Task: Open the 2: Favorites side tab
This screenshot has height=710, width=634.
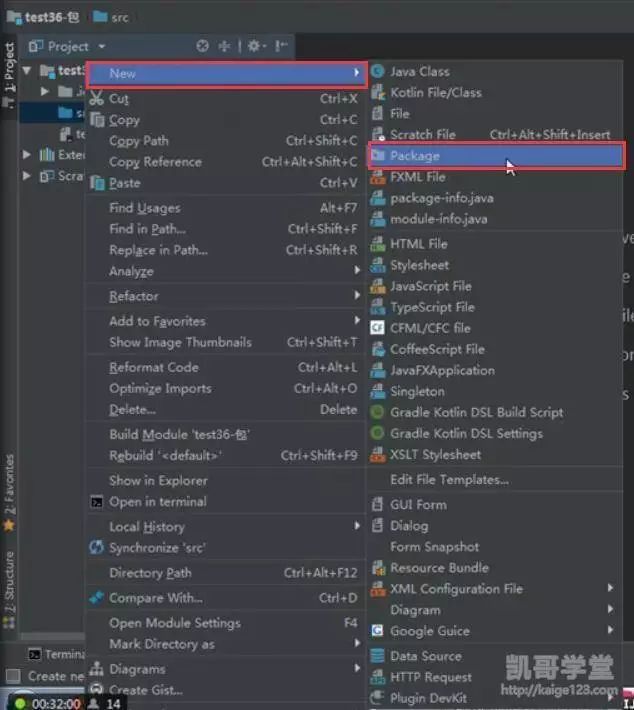Action: [9, 493]
